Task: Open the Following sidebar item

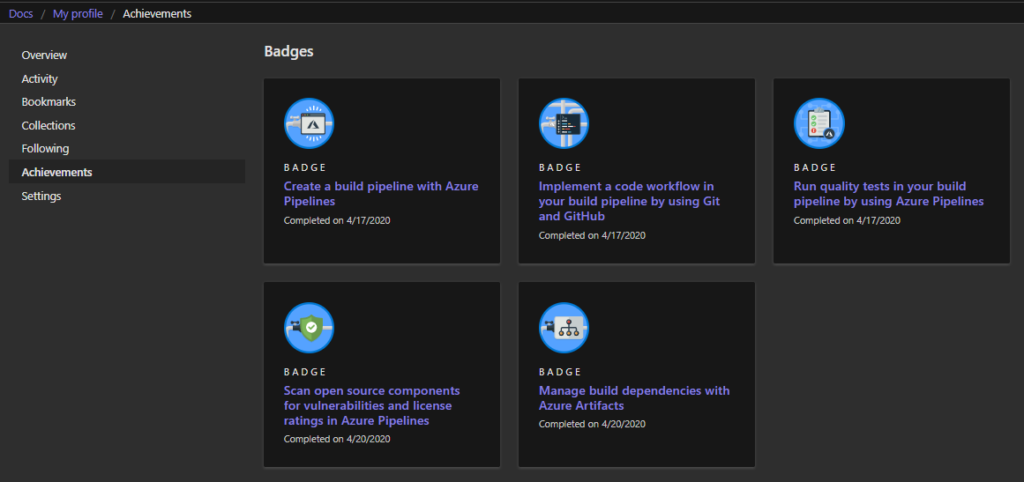Action: point(45,148)
